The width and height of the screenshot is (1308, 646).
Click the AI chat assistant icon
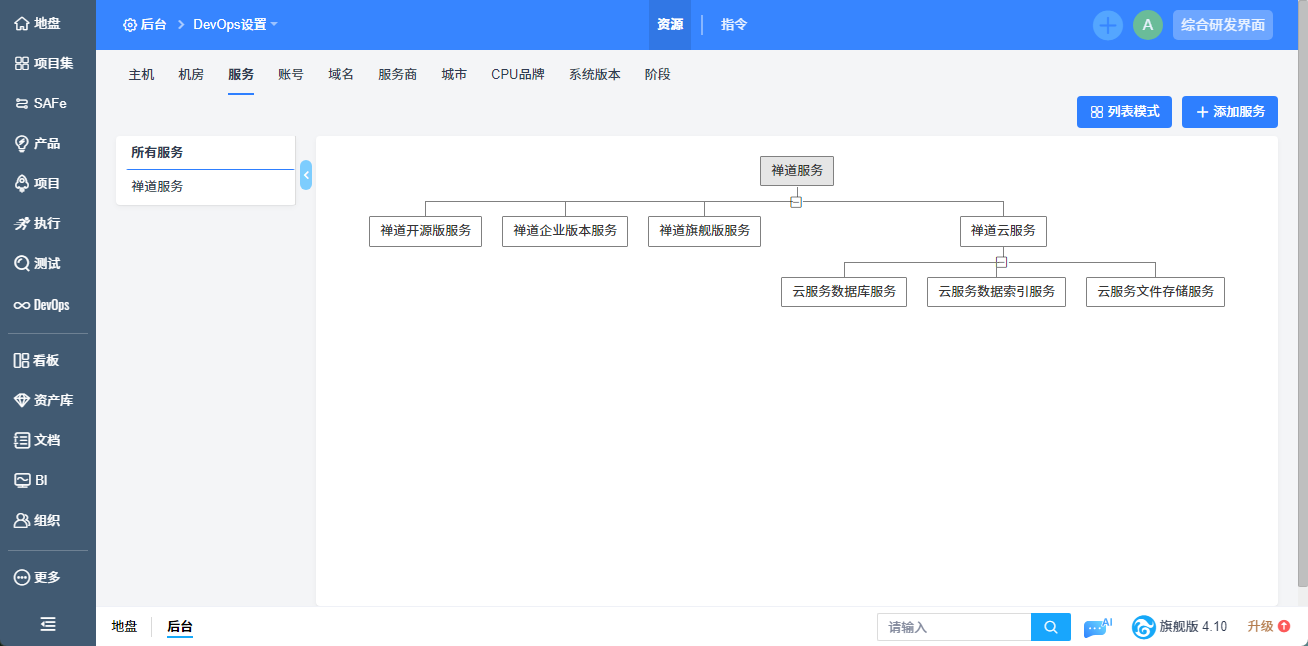1097,627
